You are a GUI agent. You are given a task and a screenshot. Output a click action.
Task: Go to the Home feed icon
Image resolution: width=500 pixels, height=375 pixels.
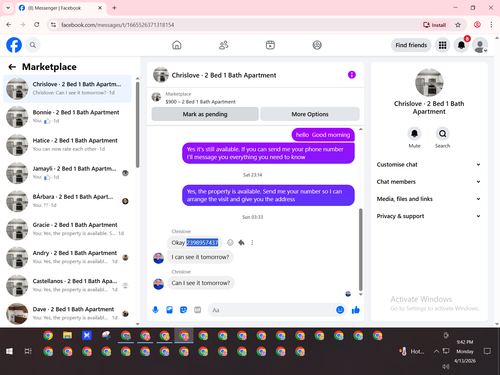(177, 45)
